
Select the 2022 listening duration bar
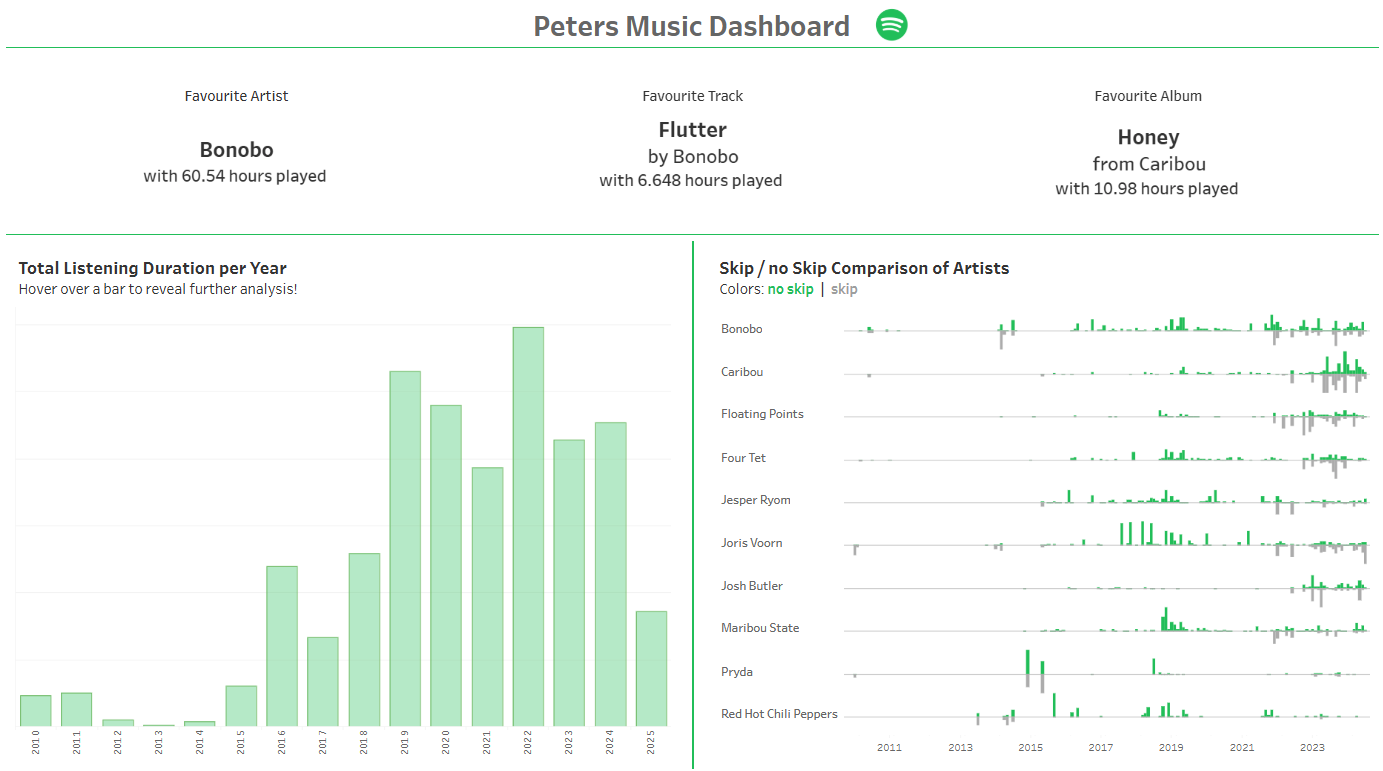point(528,526)
